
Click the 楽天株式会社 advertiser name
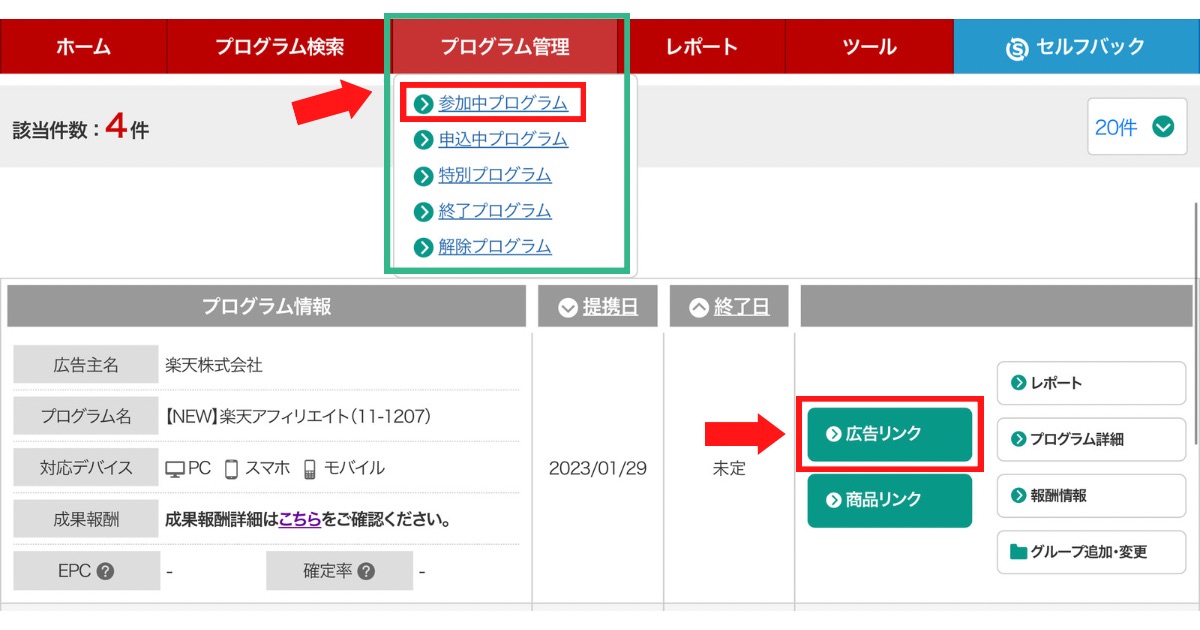click(214, 365)
